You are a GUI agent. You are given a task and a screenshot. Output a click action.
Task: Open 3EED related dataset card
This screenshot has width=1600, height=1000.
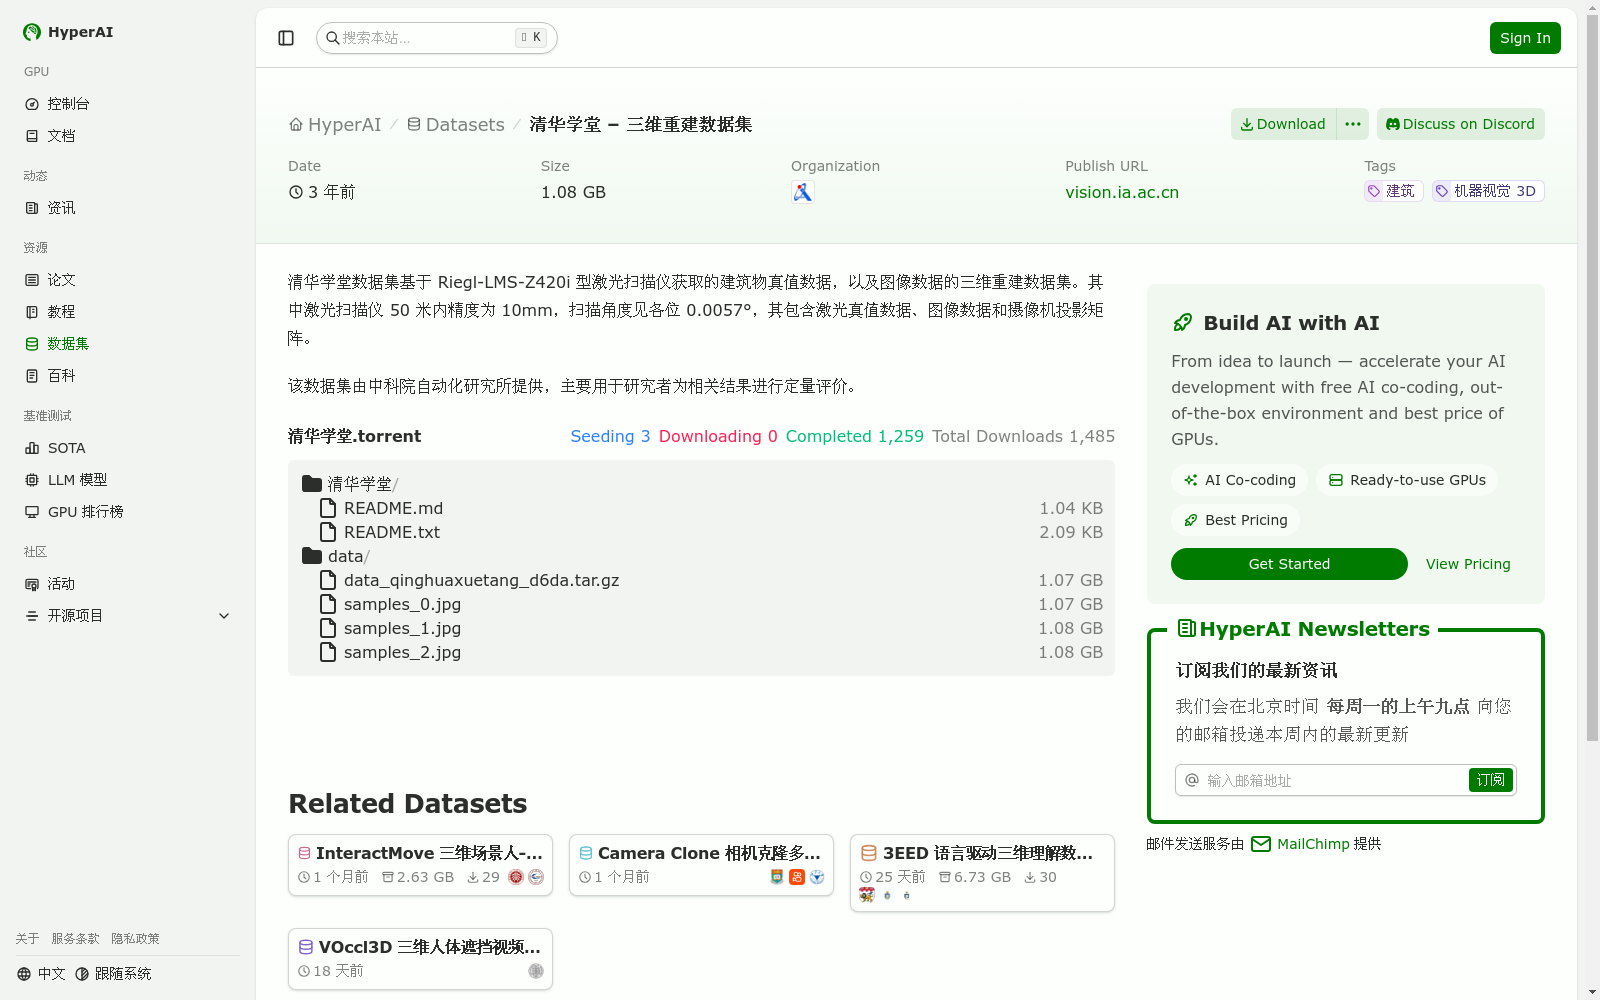[x=982, y=873]
